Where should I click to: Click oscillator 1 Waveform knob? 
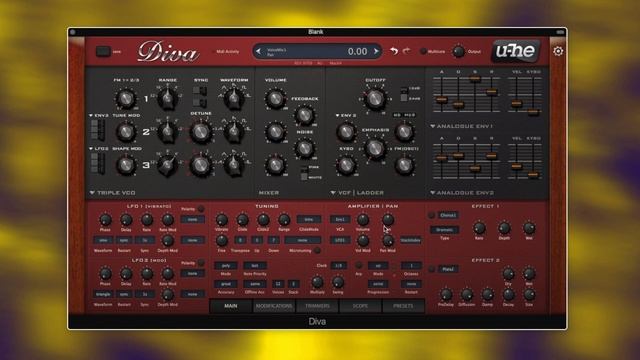[x=234, y=98]
